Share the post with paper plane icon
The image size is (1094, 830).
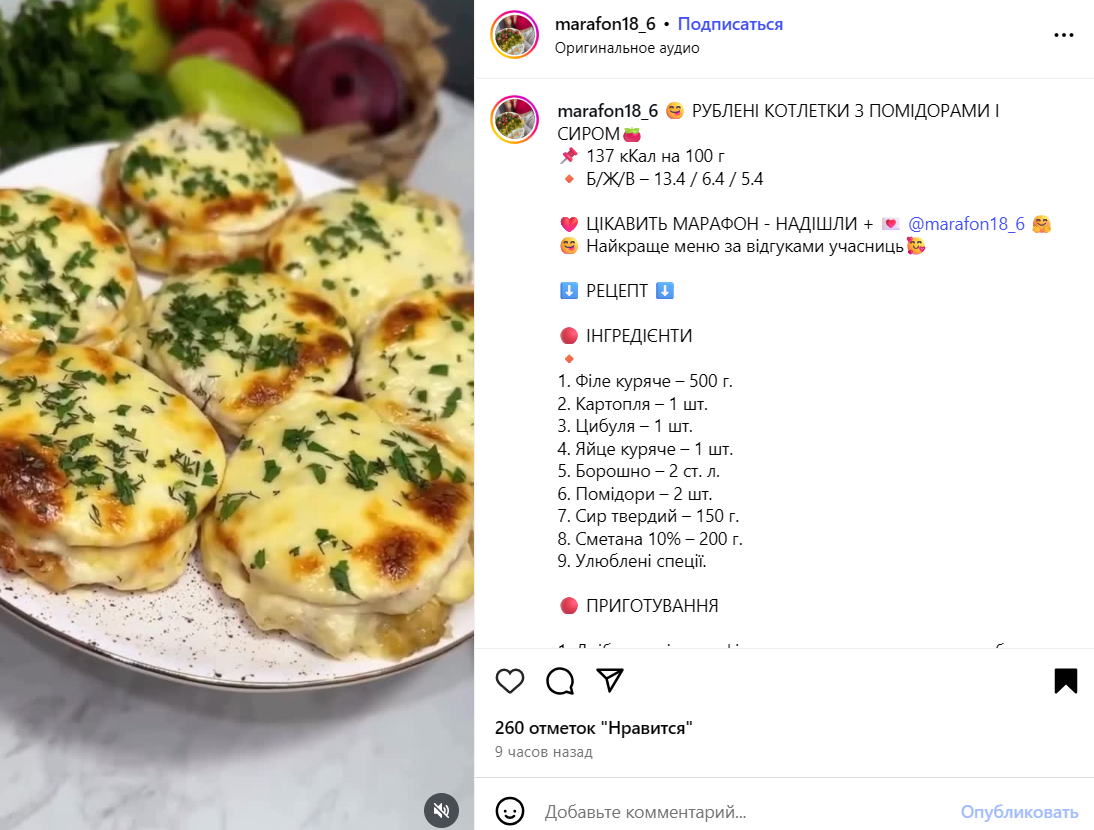coord(610,680)
